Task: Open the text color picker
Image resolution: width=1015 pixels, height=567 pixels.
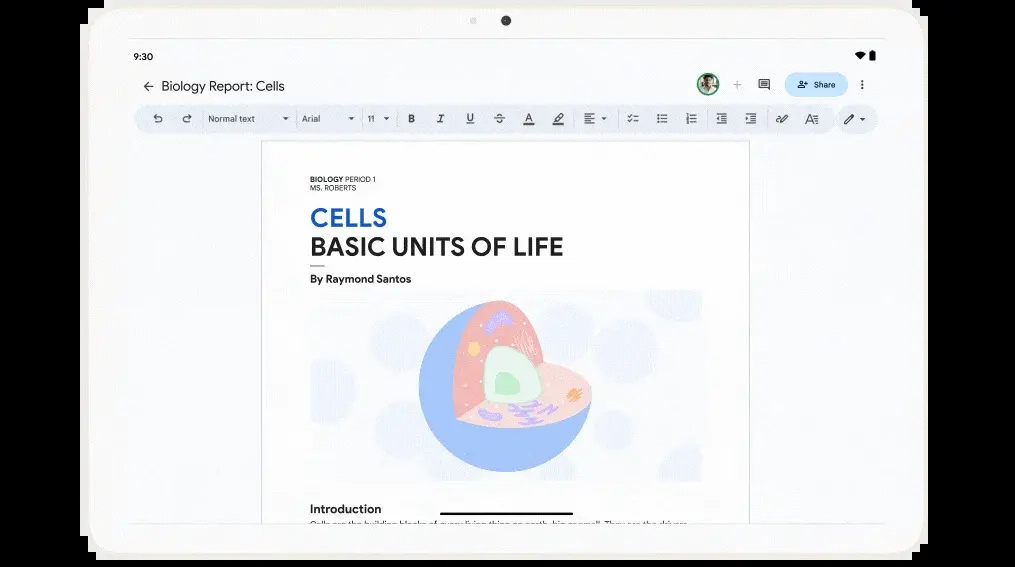Action: [528, 119]
